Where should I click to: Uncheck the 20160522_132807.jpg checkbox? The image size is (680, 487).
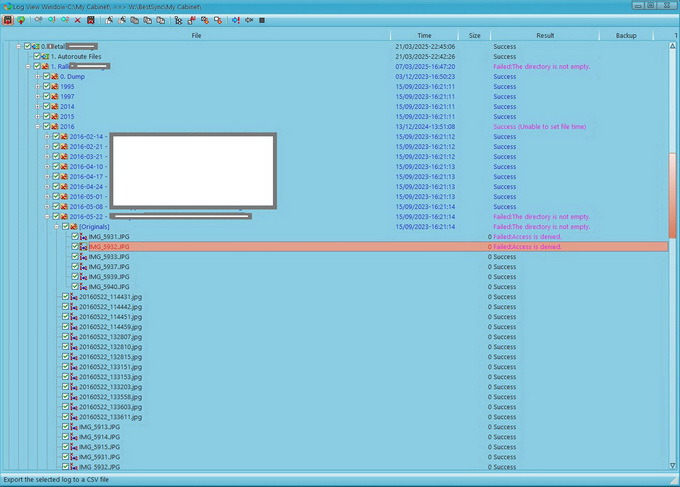[x=65, y=337]
